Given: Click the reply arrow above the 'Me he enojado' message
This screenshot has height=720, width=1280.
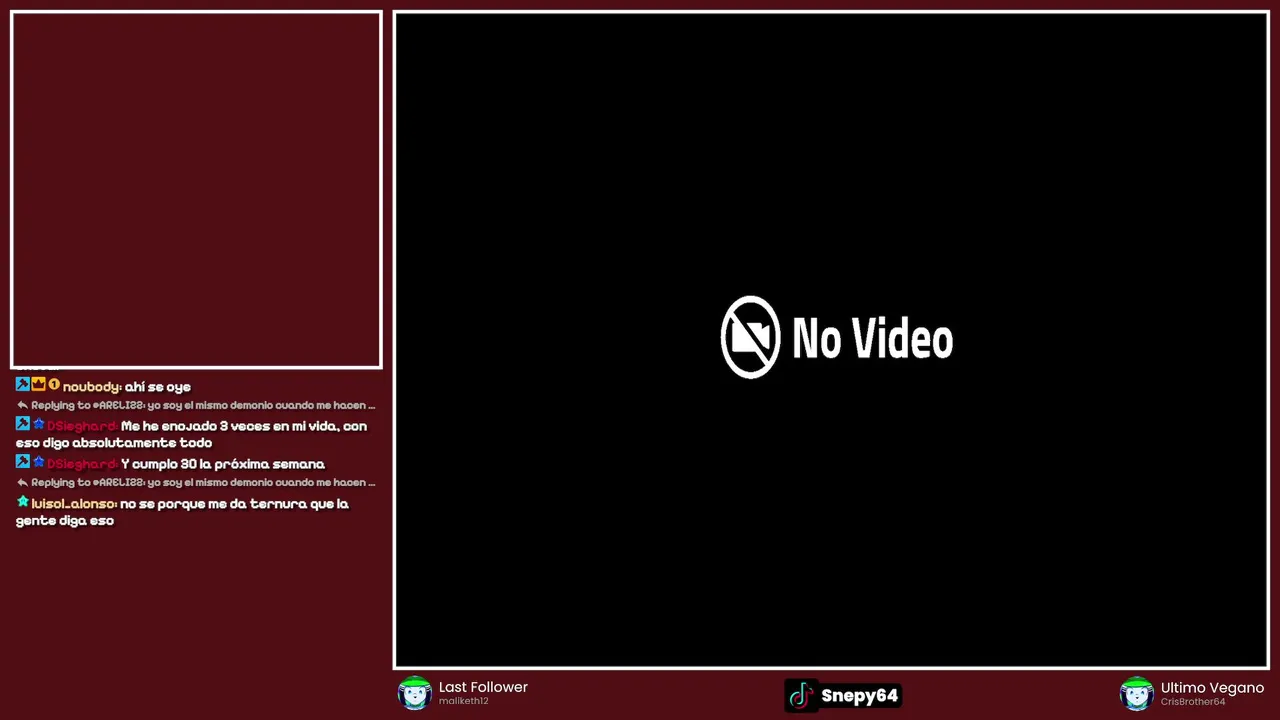Looking at the screenshot, I should [x=22, y=405].
